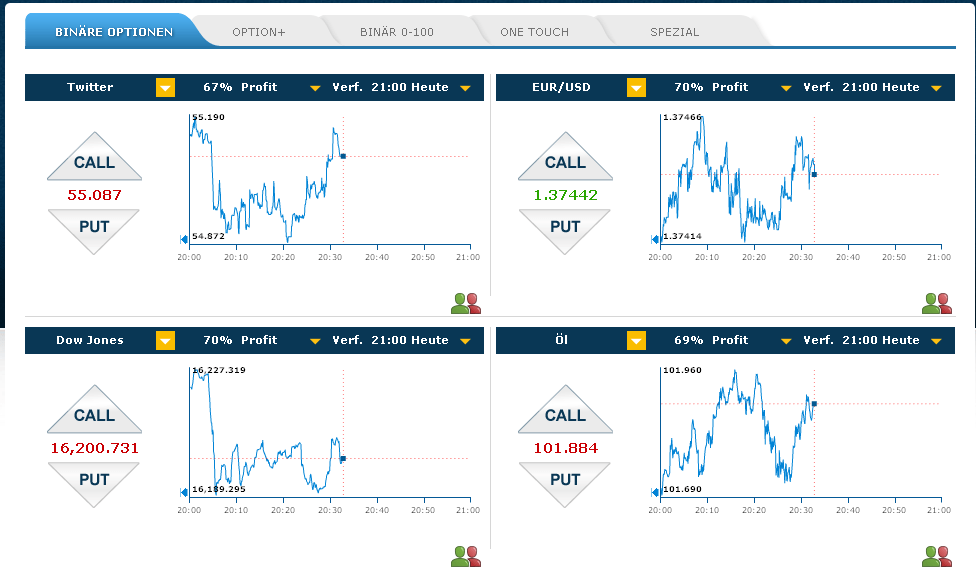Click blue arrow marker on Öl chart axis

click(x=655, y=492)
